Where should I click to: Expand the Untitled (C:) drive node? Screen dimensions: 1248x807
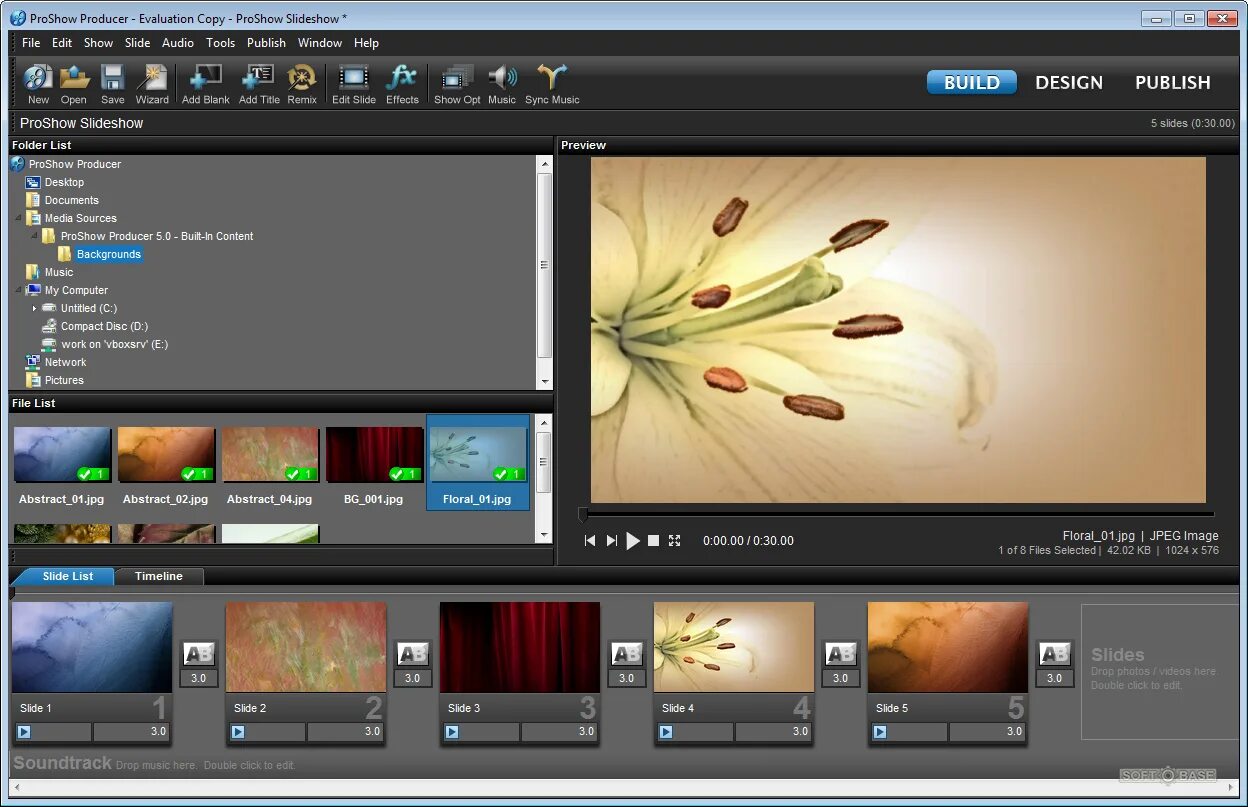coord(34,308)
